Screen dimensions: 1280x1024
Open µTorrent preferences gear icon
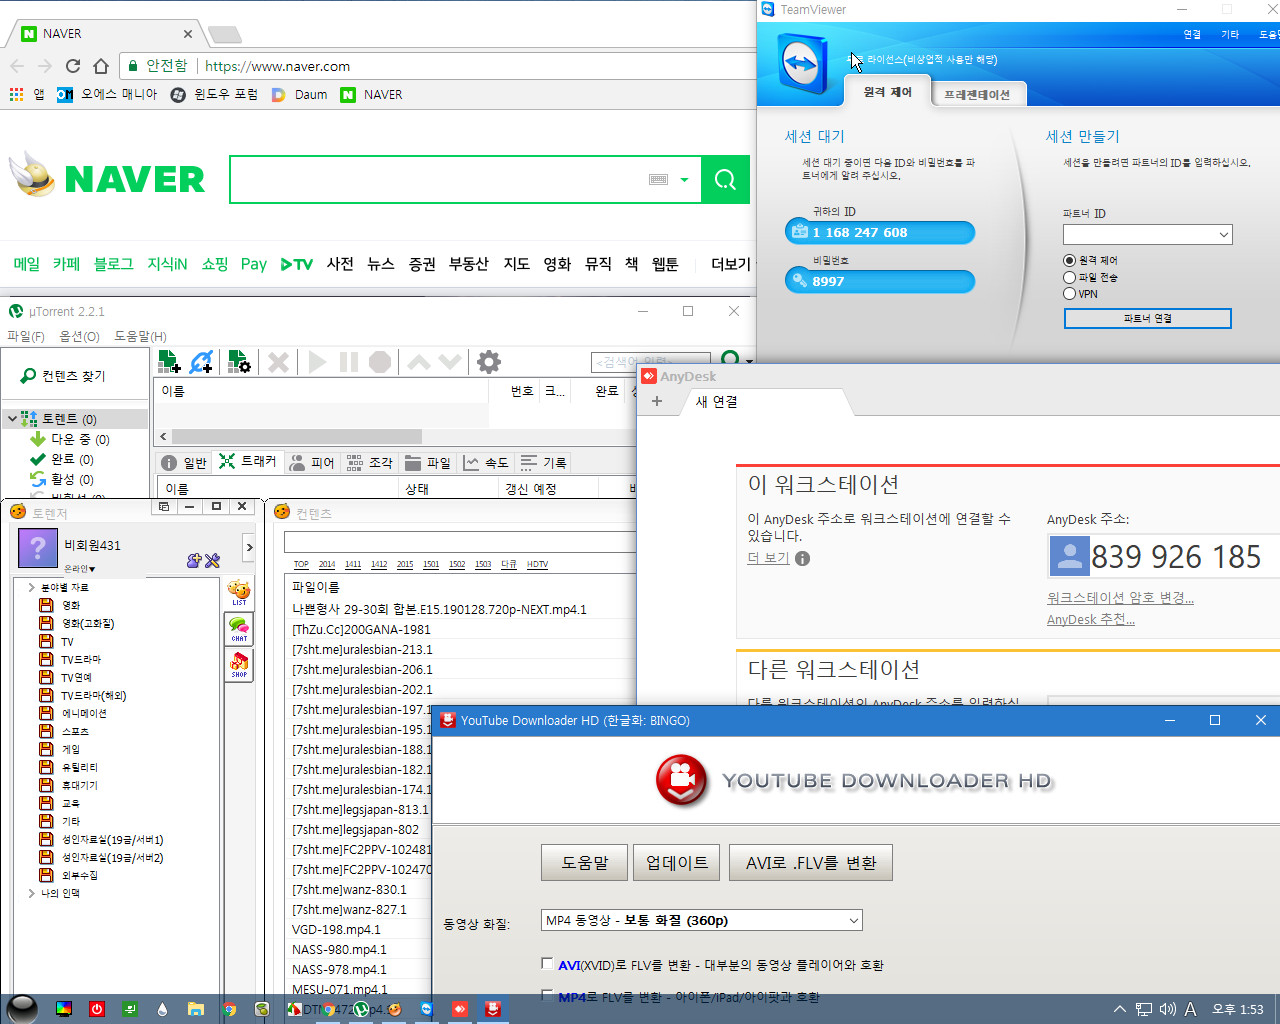[488, 362]
